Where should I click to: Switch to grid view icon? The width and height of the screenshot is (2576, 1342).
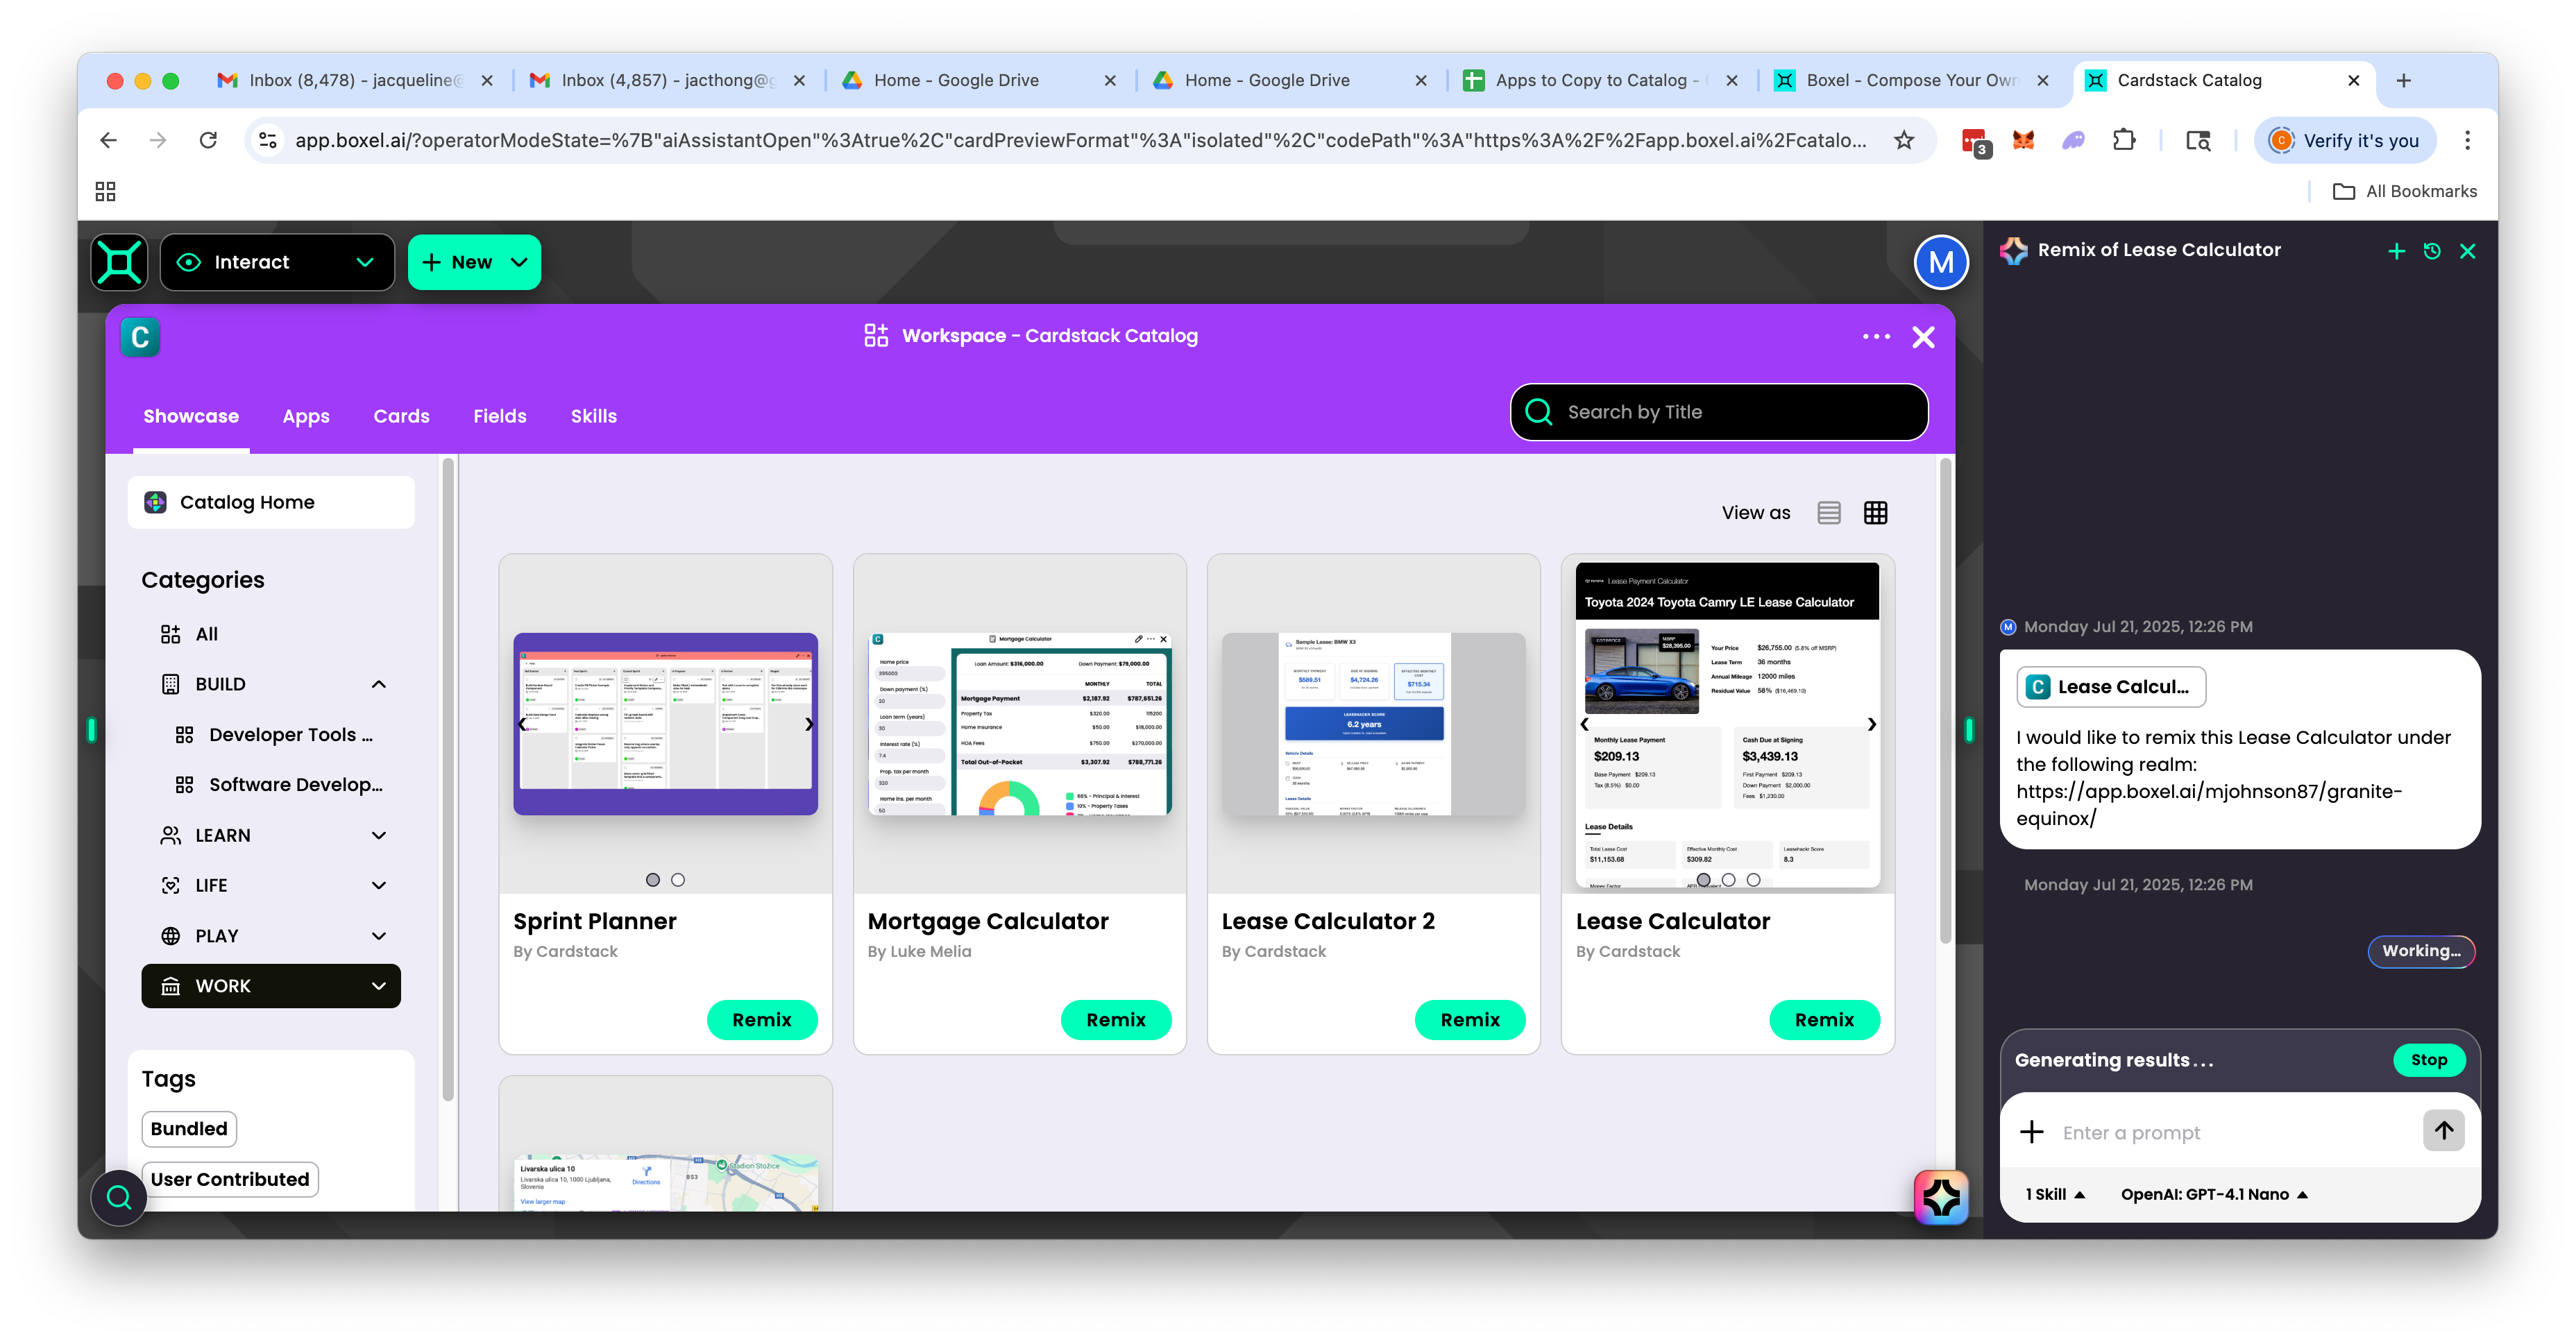tap(1875, 513)
